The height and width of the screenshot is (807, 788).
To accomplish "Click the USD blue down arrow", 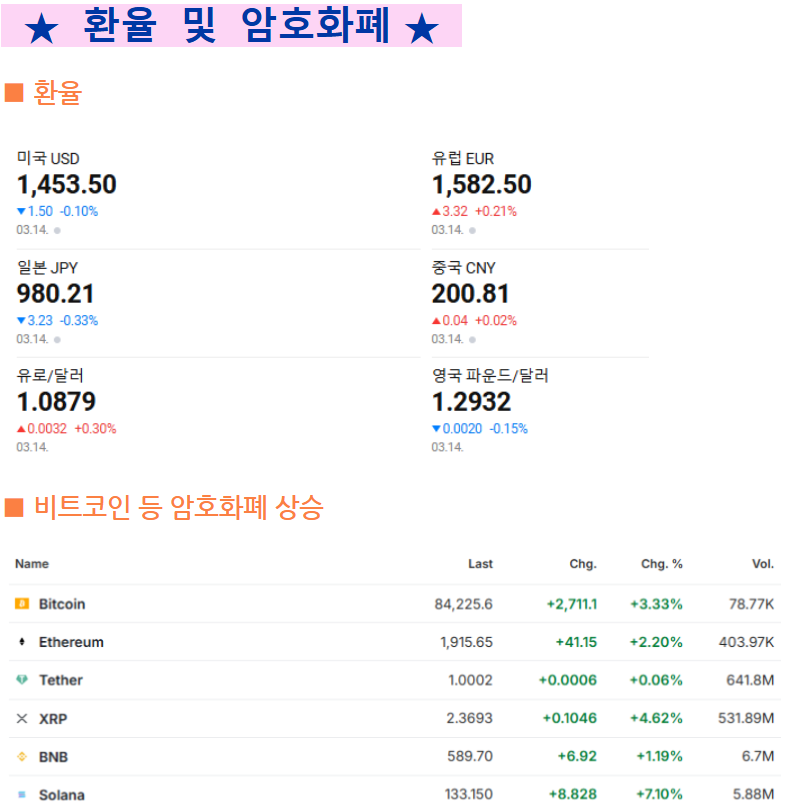I will (21, 211).
